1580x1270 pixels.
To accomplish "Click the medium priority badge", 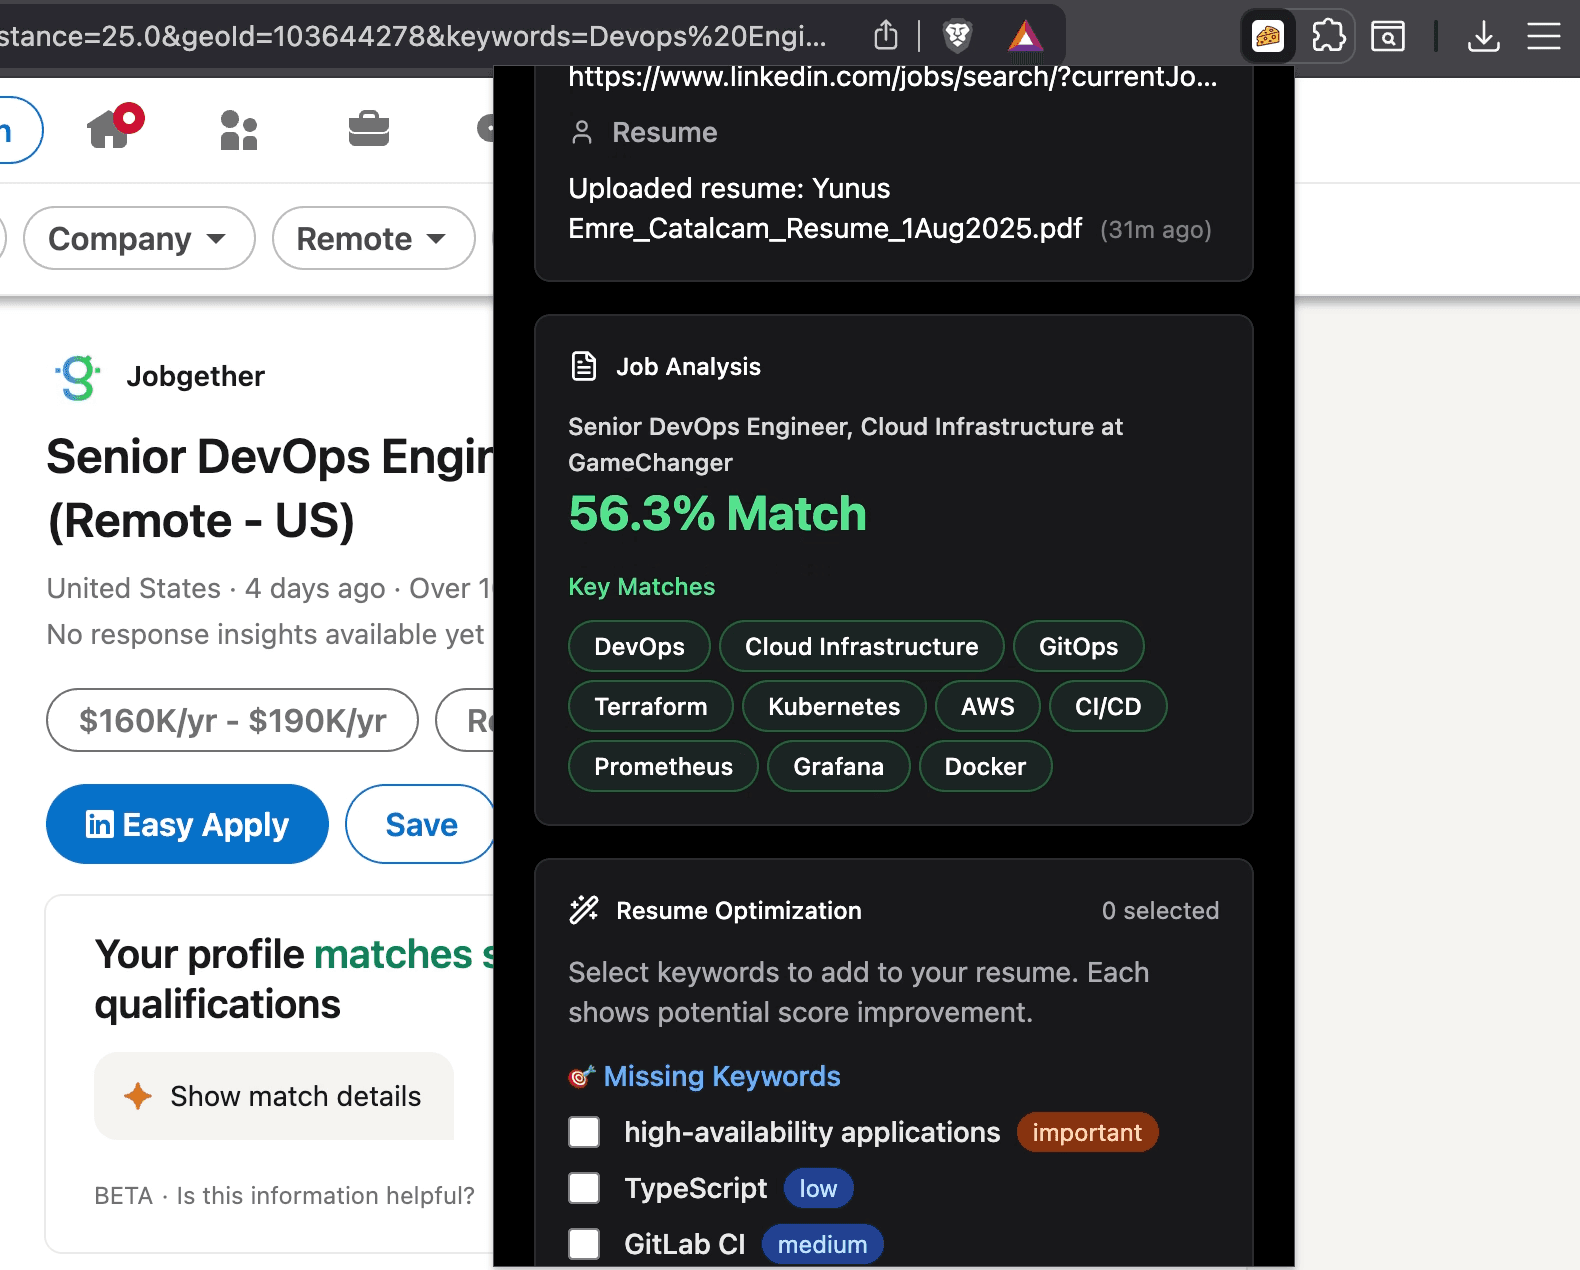I will coord(822,1244).
